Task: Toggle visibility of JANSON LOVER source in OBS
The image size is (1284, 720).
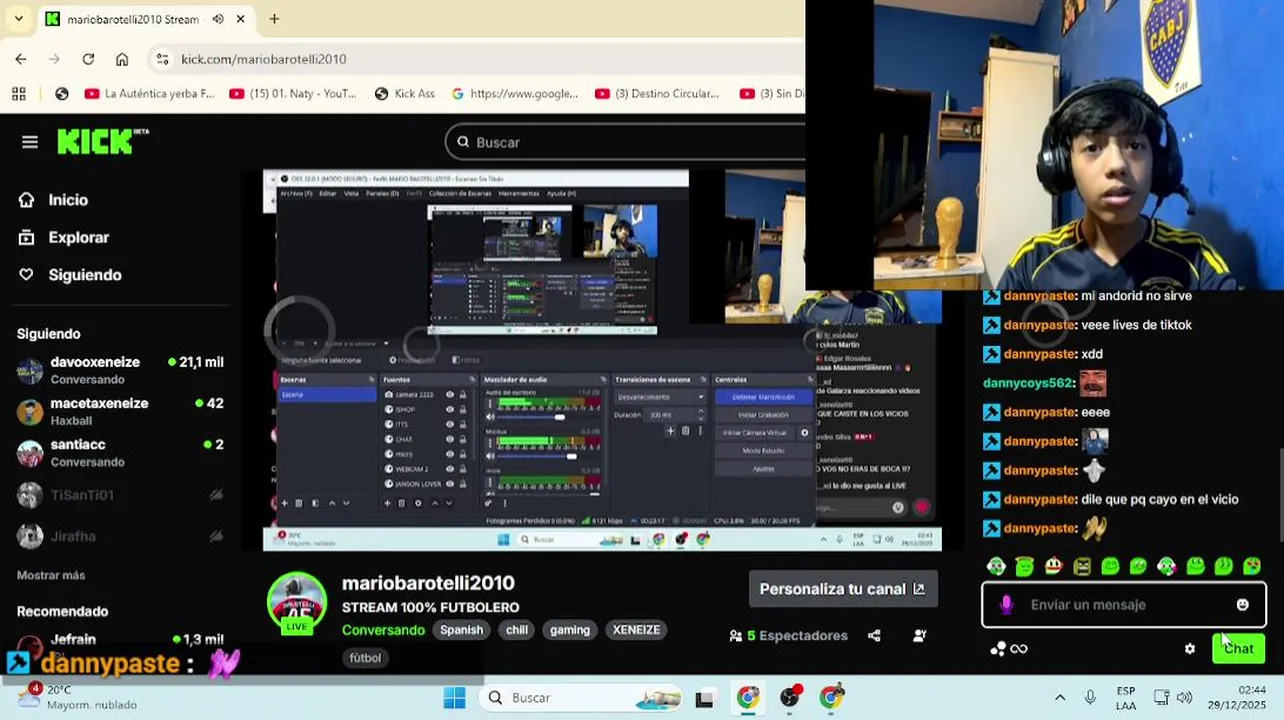Action: tap(450, 484)
